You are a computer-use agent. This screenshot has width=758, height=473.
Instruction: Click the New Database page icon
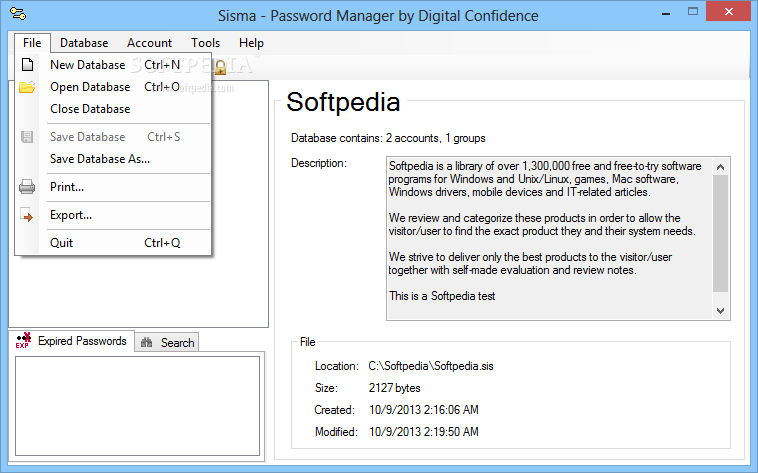28,64
